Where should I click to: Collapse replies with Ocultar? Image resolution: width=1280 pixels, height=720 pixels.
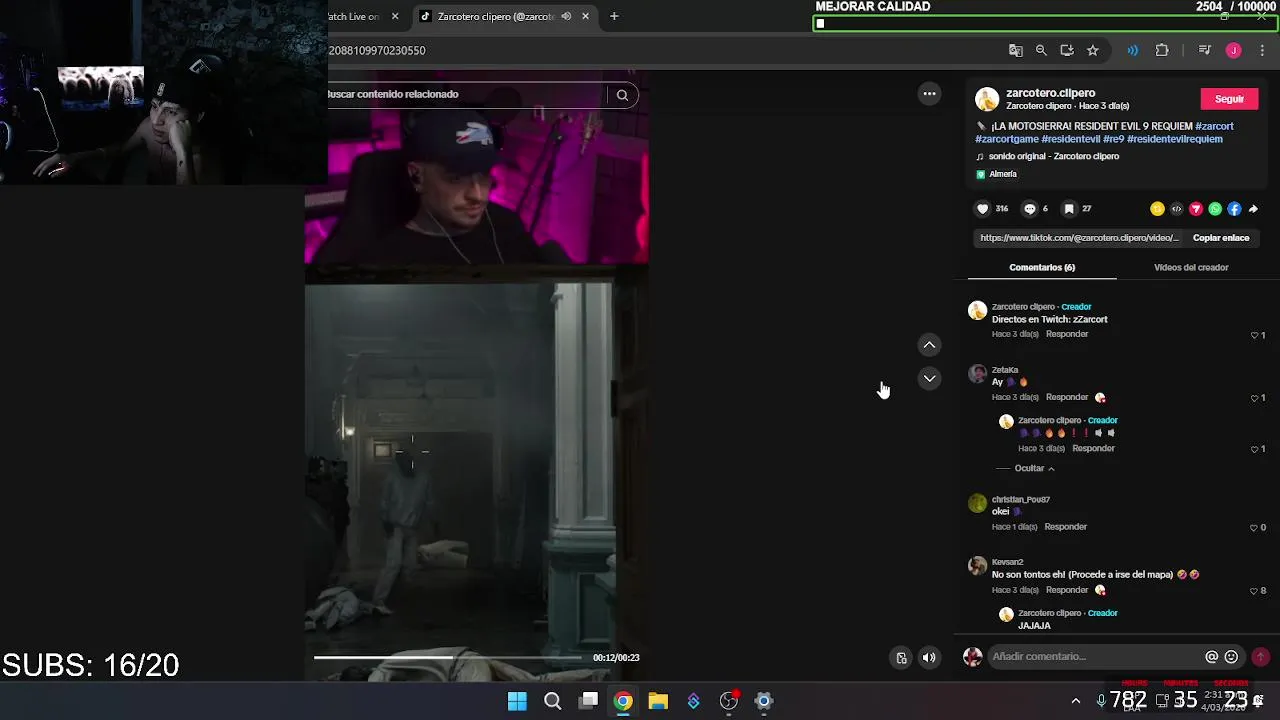coord(1034,468)
